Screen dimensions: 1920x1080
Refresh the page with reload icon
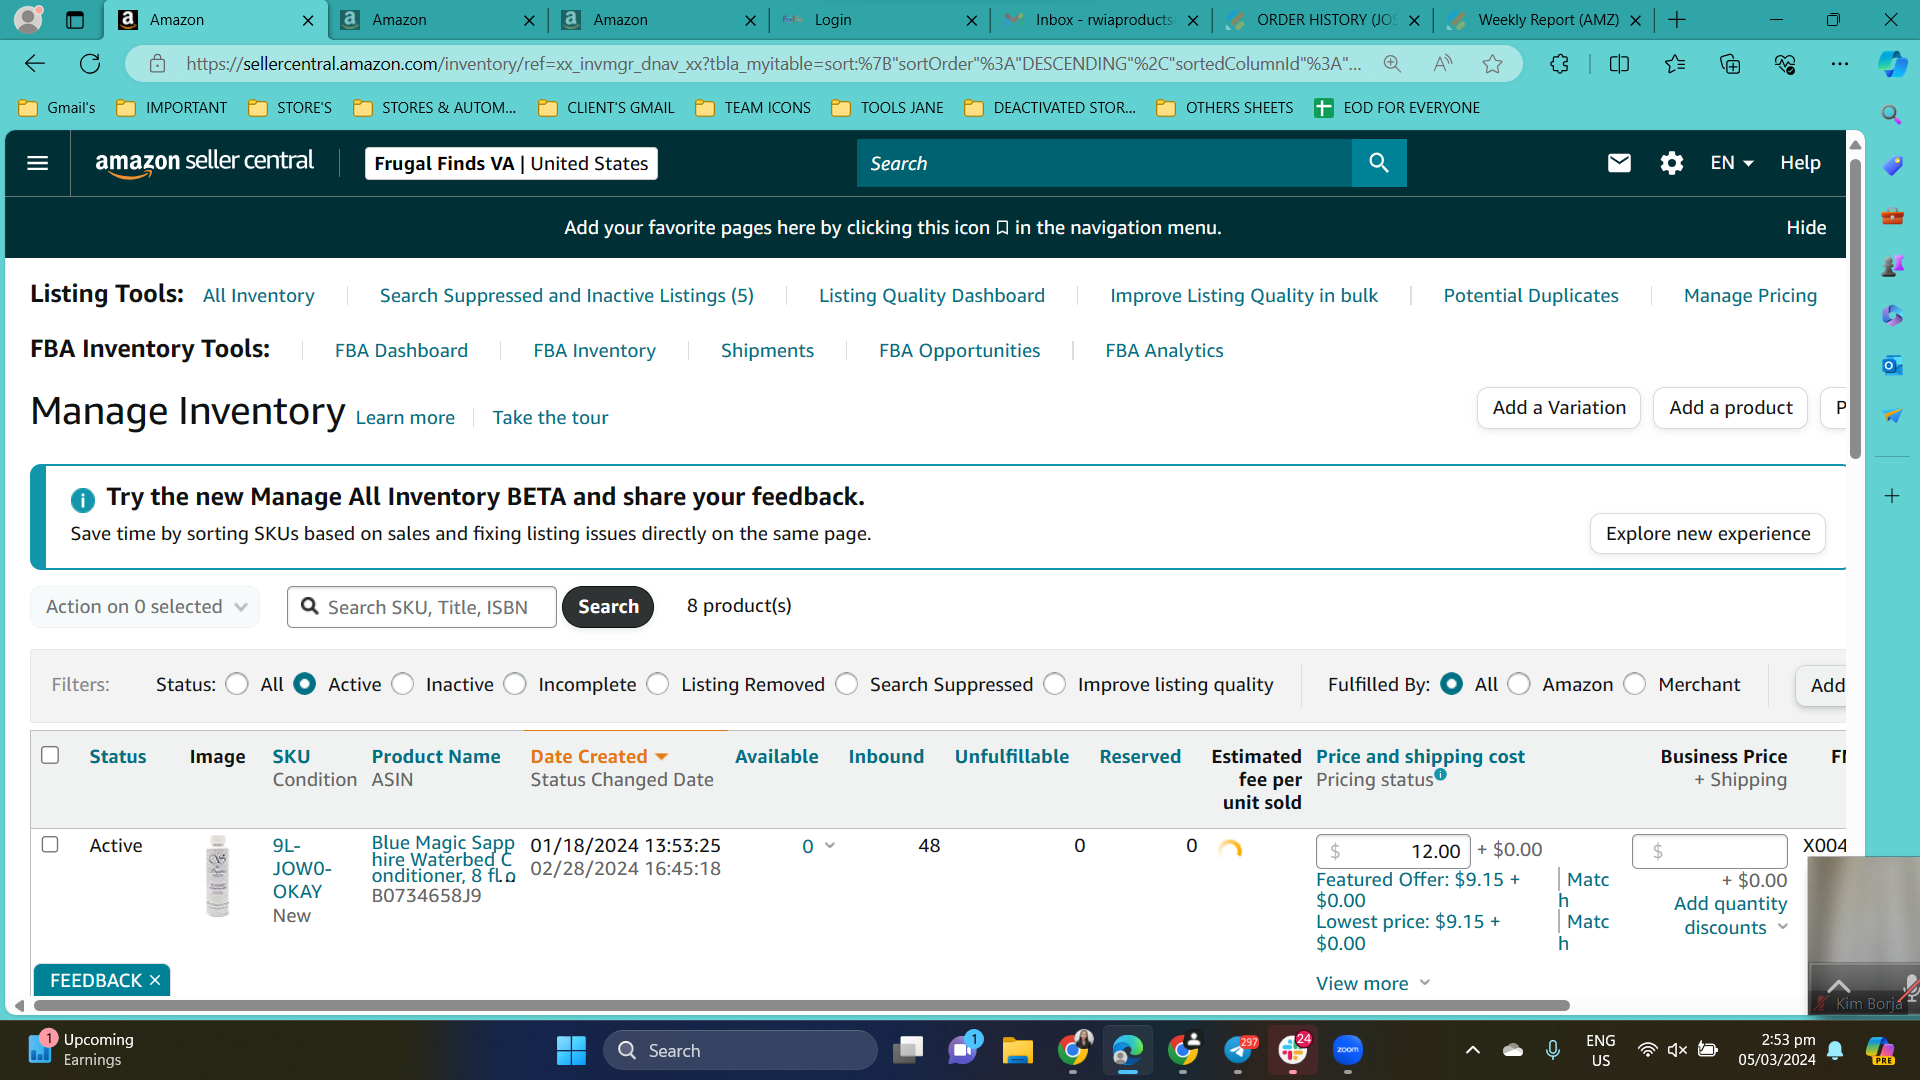click(x=90, y=64)
